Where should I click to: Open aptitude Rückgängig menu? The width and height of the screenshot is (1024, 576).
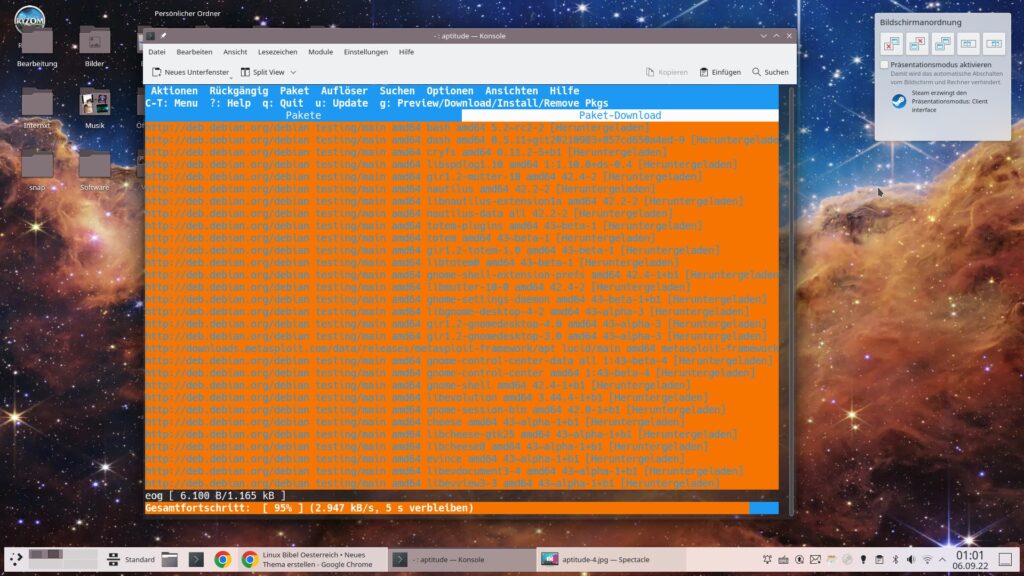tap(238, 91)
